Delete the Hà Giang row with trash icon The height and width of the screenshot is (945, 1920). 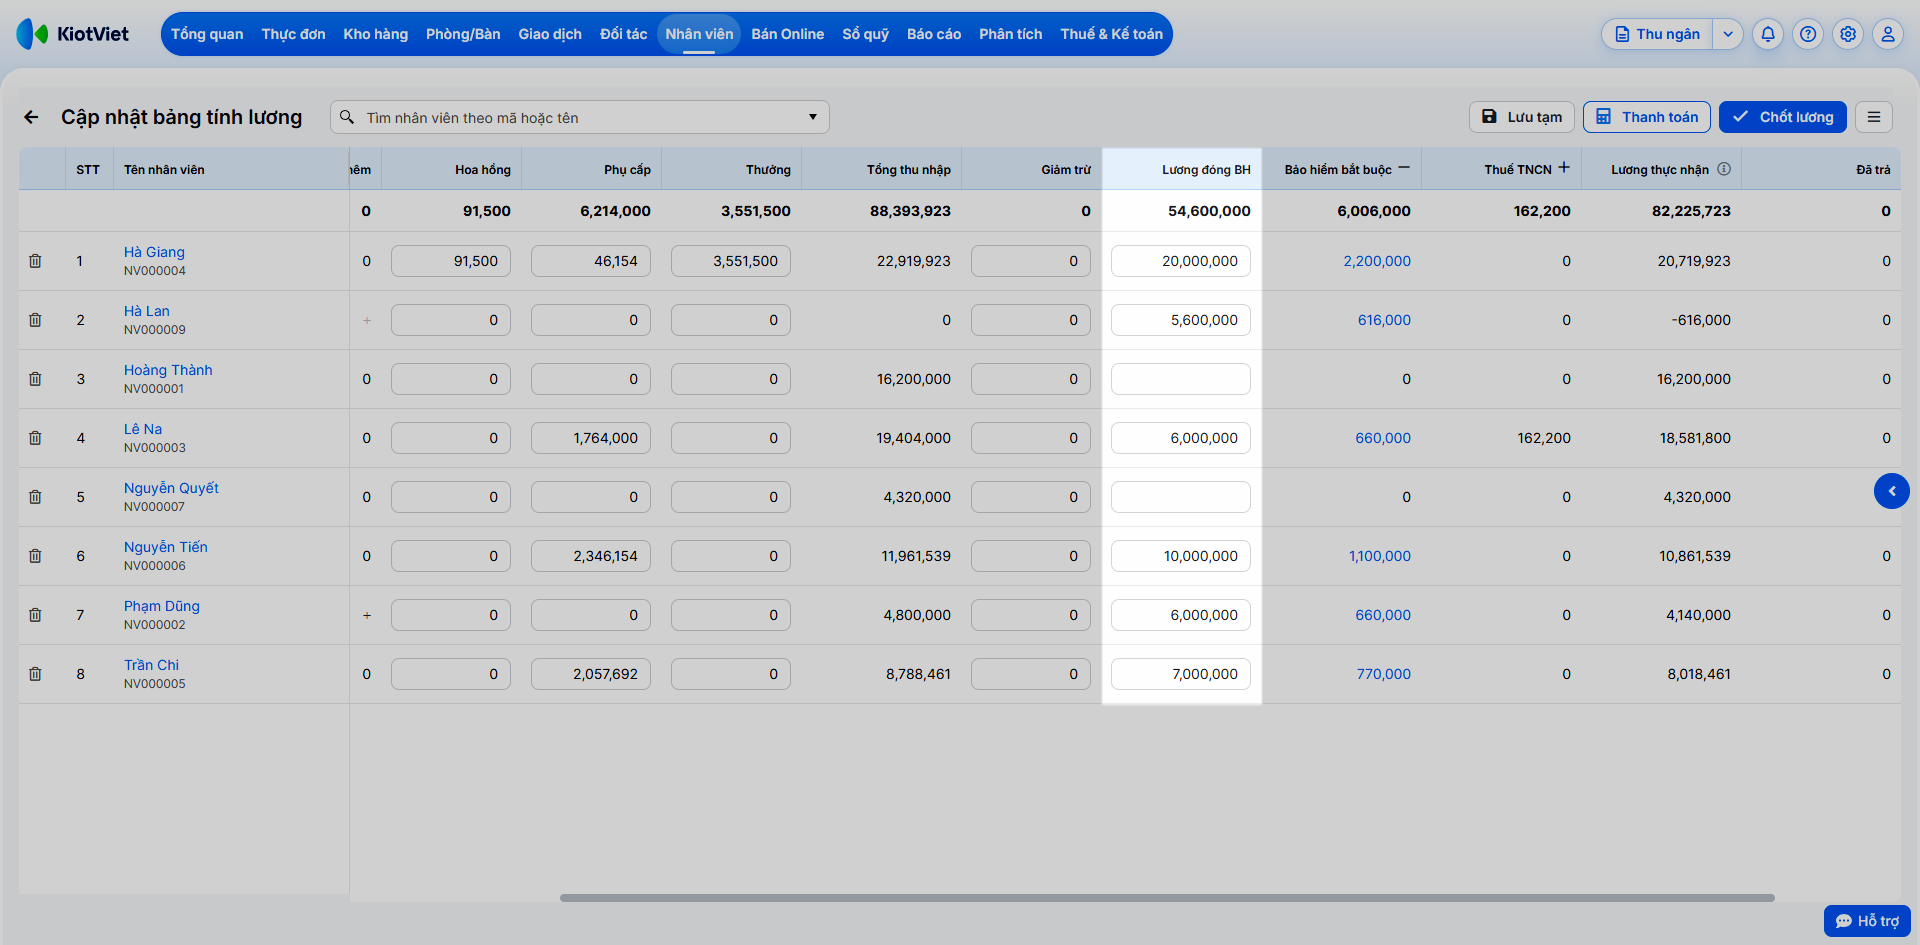35,261
